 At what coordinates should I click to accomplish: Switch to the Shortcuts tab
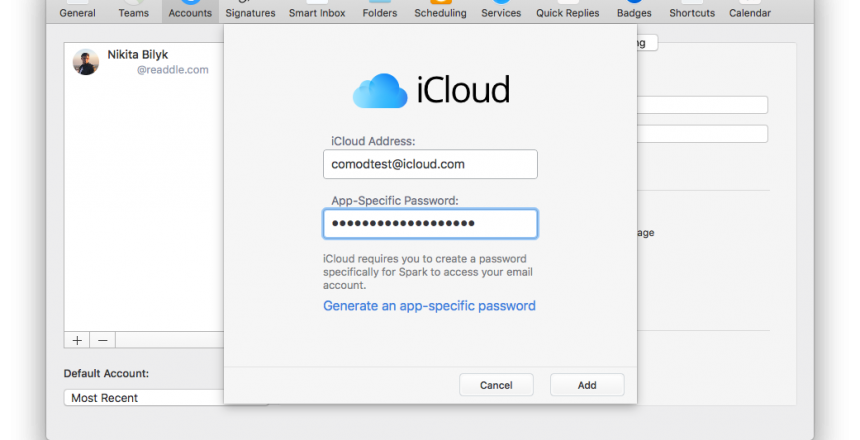(692, 11)
